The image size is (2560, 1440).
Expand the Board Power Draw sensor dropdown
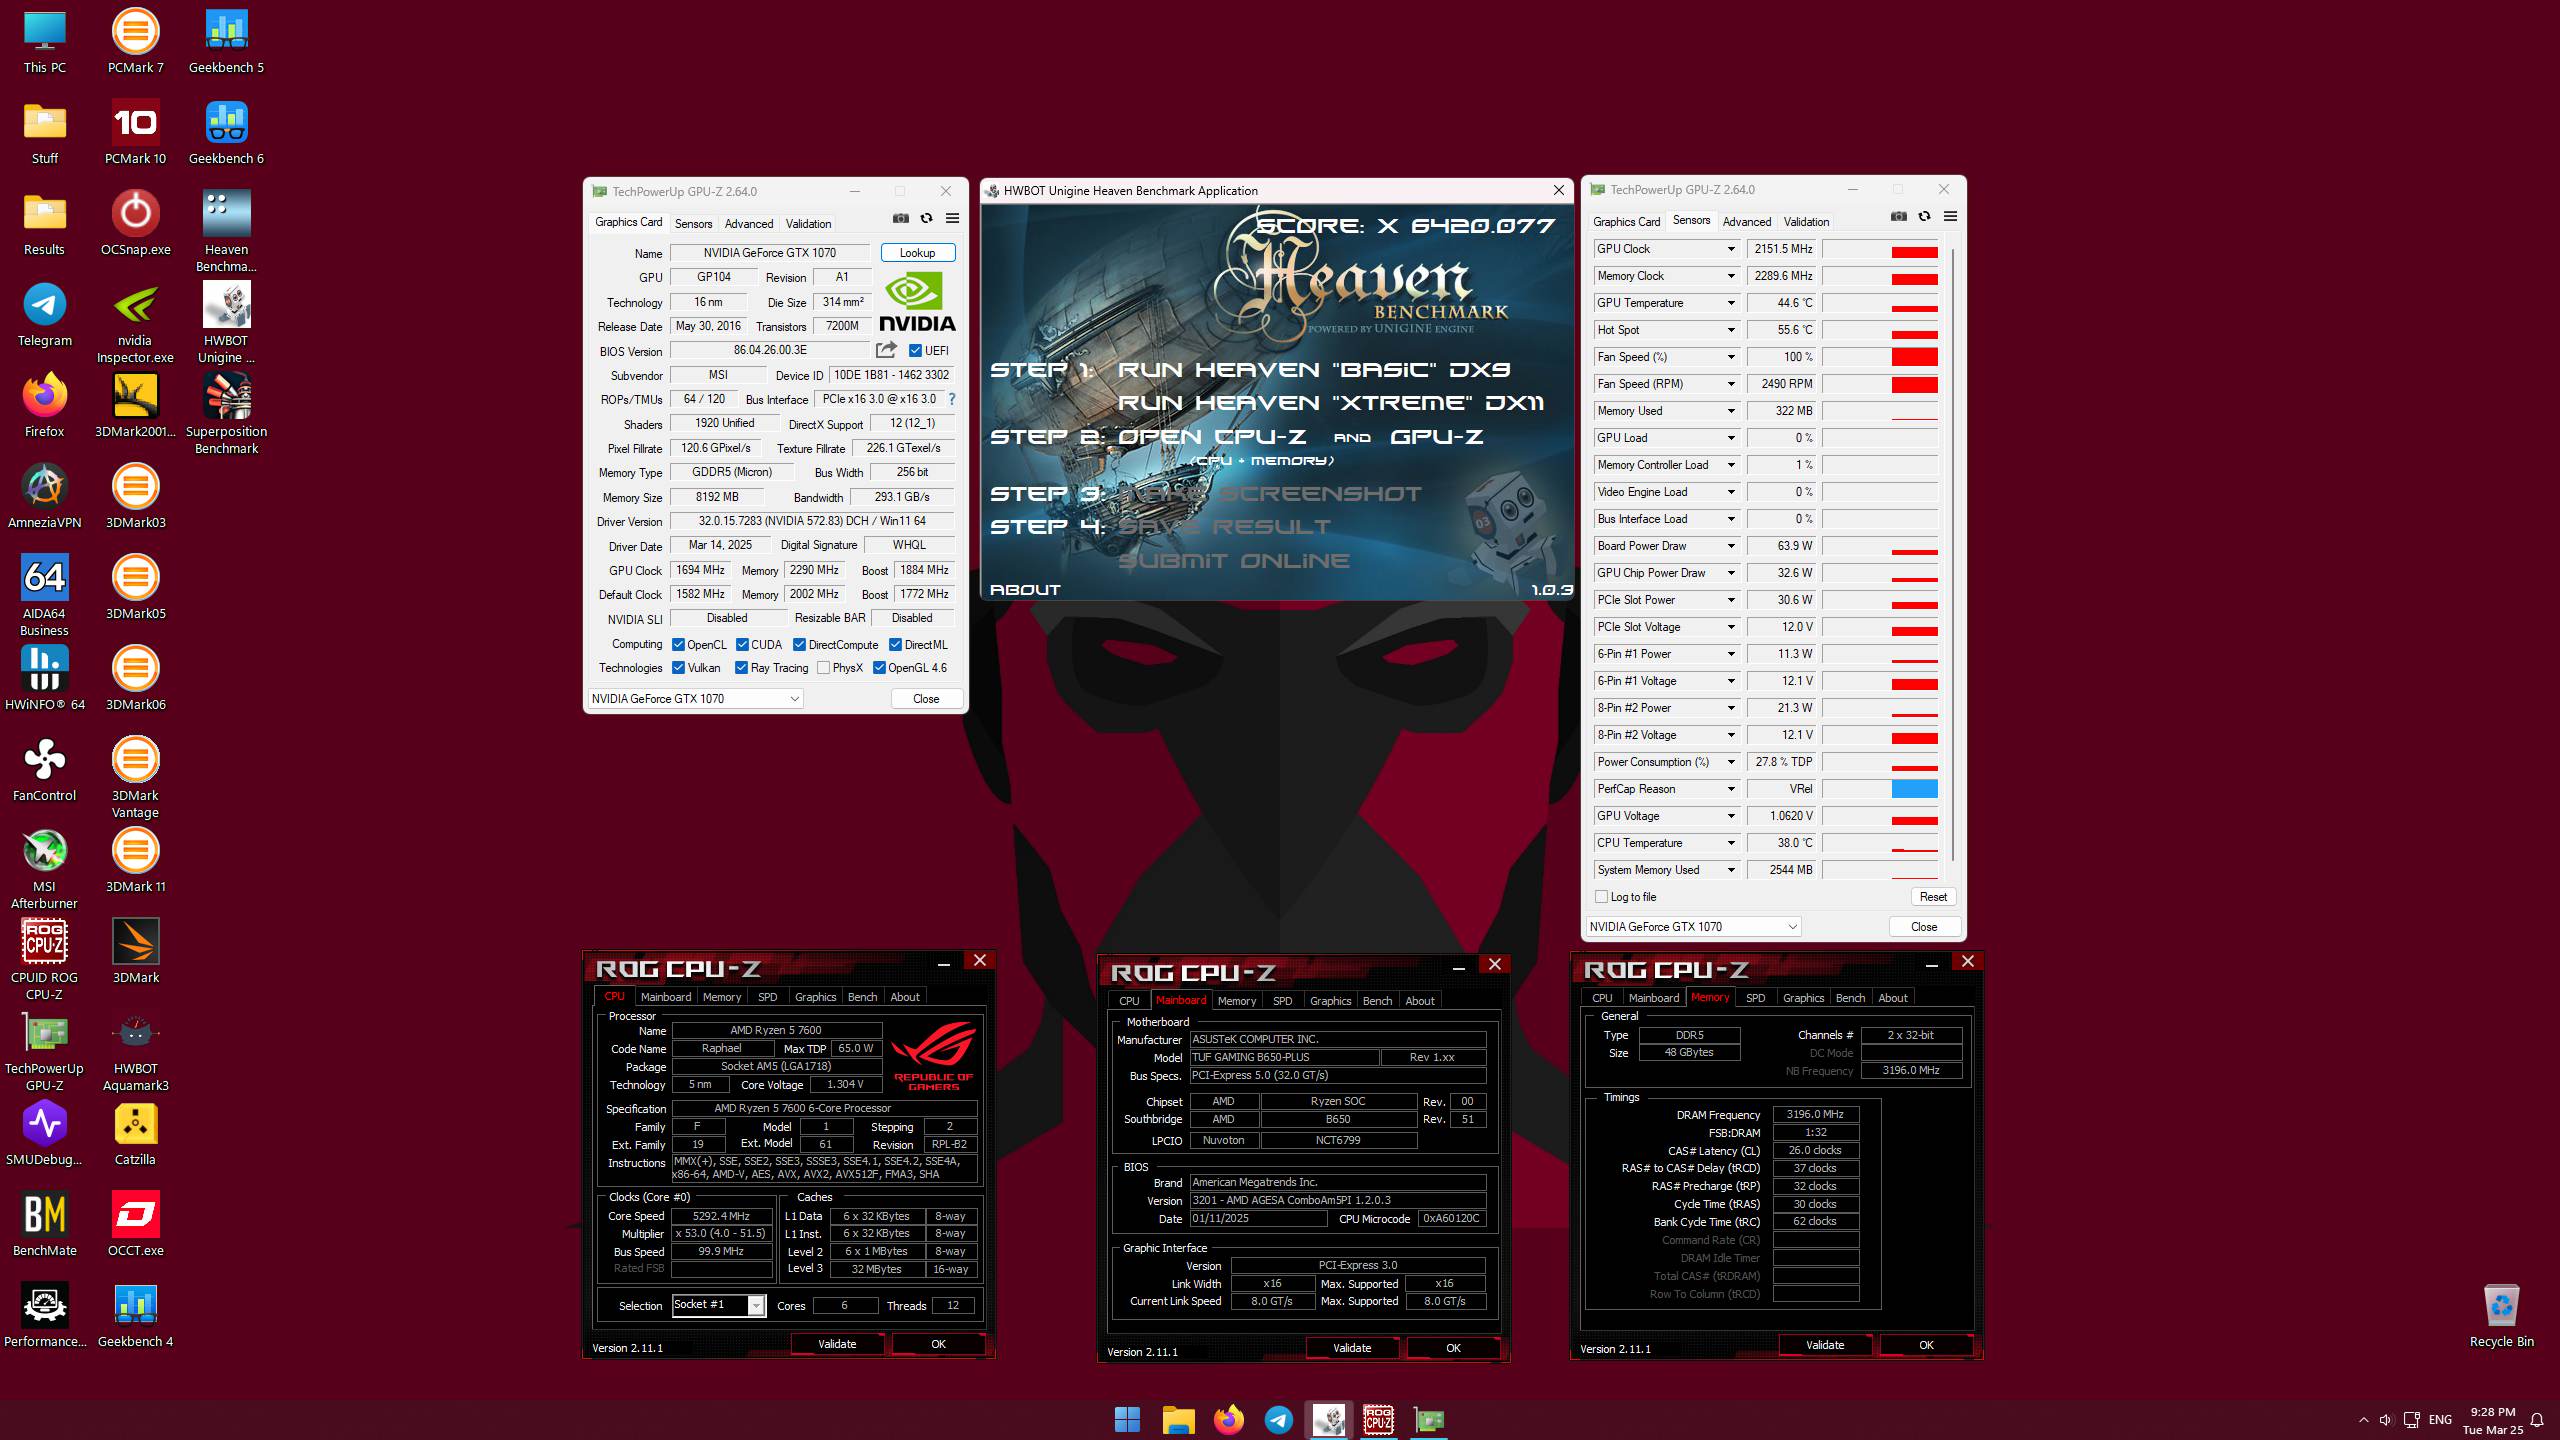(x=1731, y=546)
